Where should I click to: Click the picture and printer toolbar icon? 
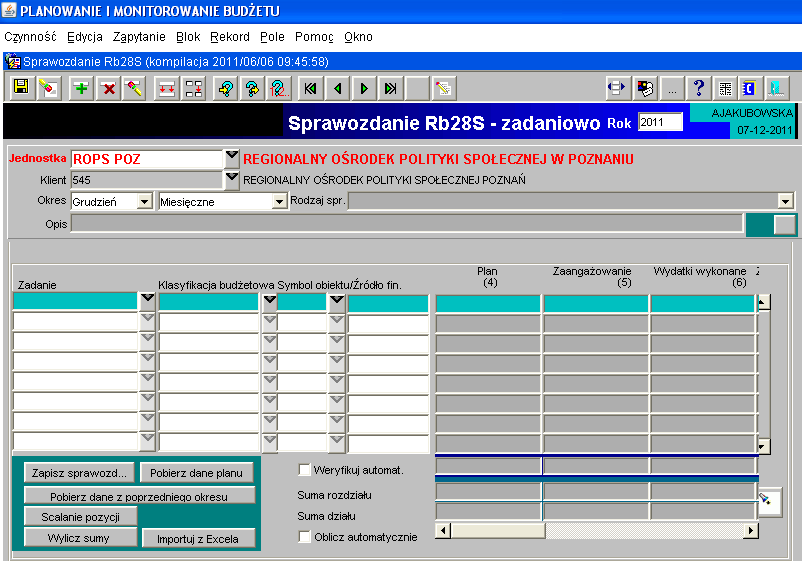coord(645,88)
